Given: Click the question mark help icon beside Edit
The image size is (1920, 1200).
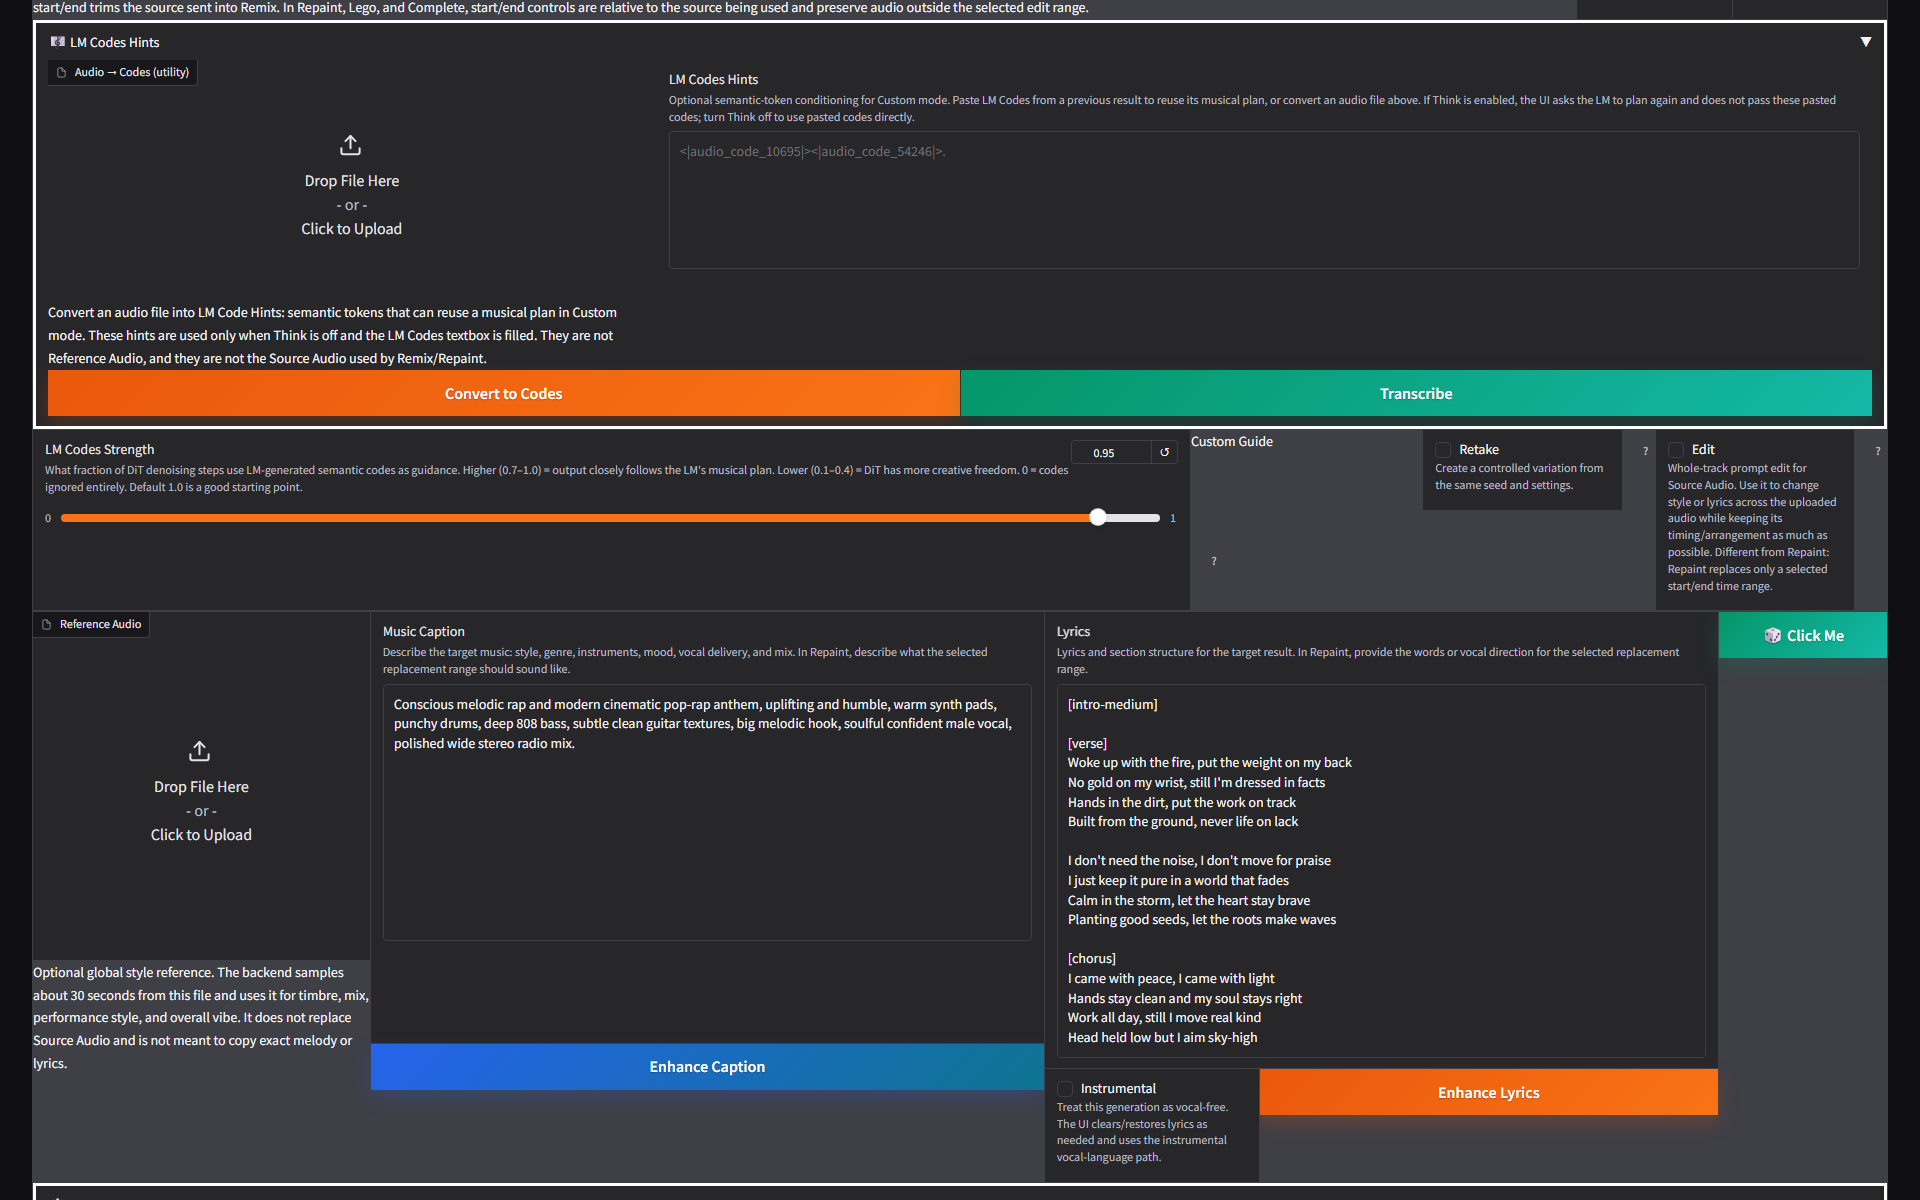Looking at the screenshot, I should click(x=1878, y=451).
